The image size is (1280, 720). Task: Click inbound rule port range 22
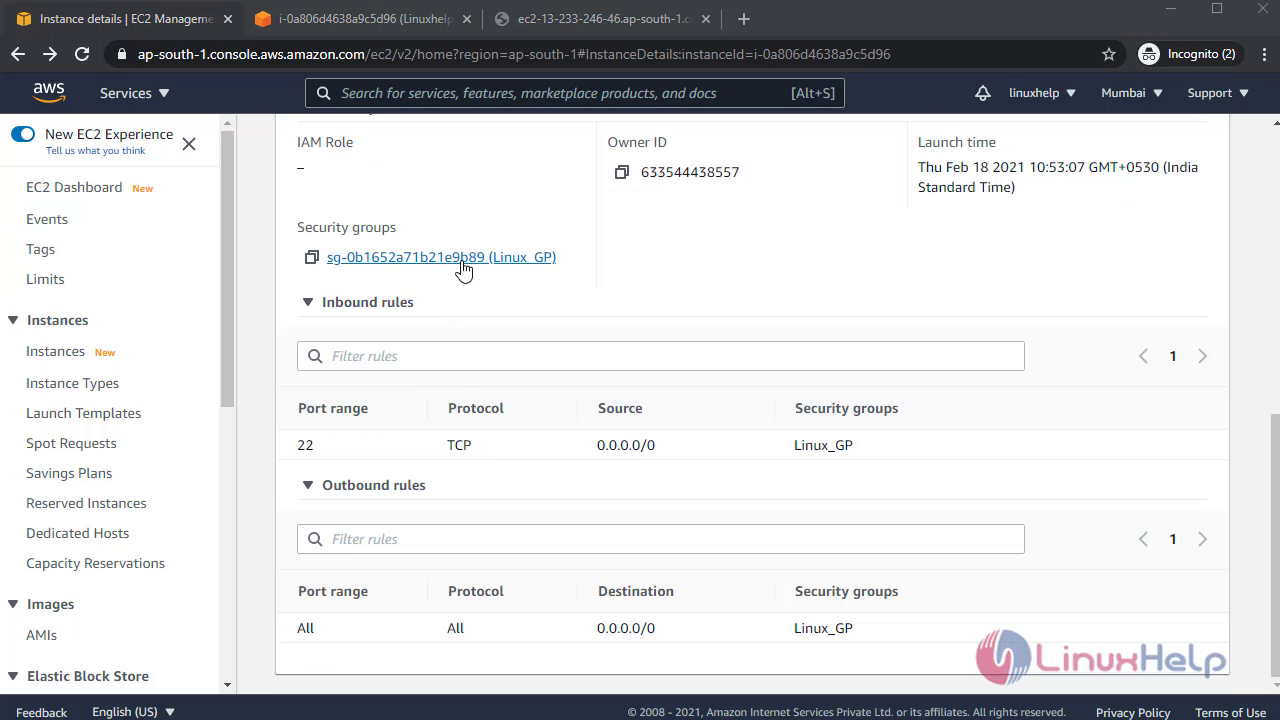(x=305, y=445)
